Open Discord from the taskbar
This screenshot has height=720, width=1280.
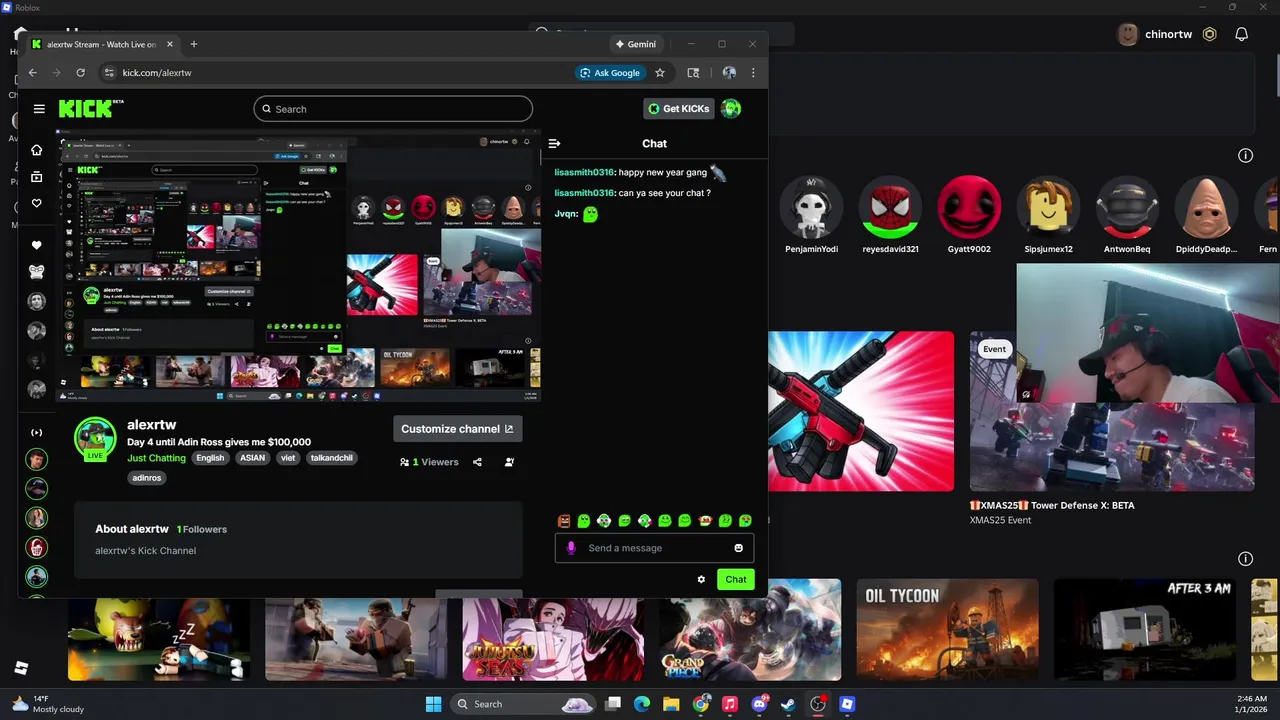pyautogui.click(x=759, y=704)
